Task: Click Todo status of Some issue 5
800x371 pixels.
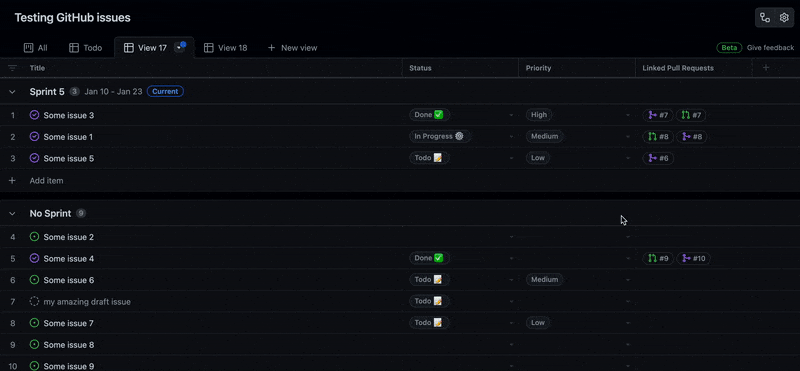Action: pos(430,158)
